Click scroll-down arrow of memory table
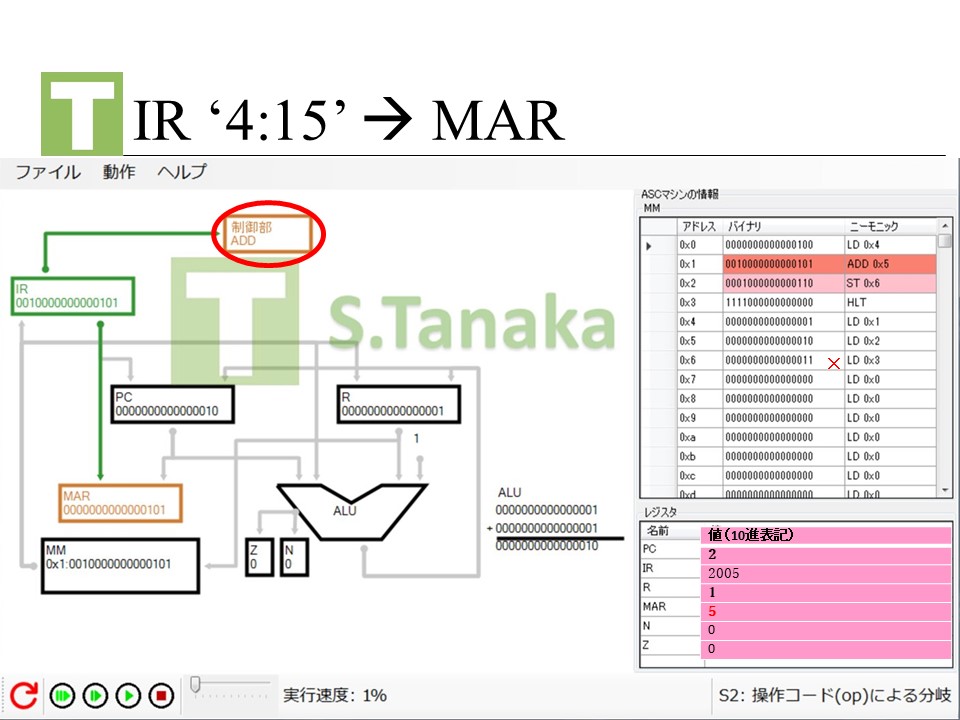 944,490
